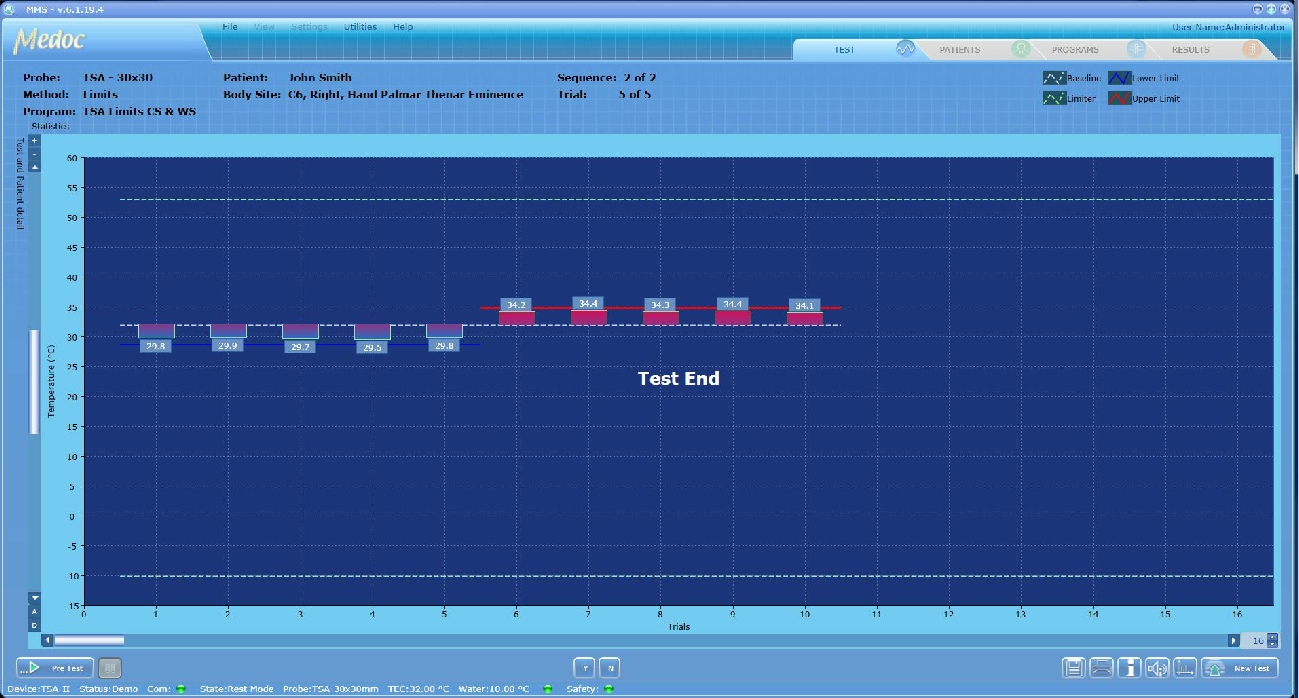Click the New Test button
This screenshot has height=698, width=1299.
point(1240,668)
